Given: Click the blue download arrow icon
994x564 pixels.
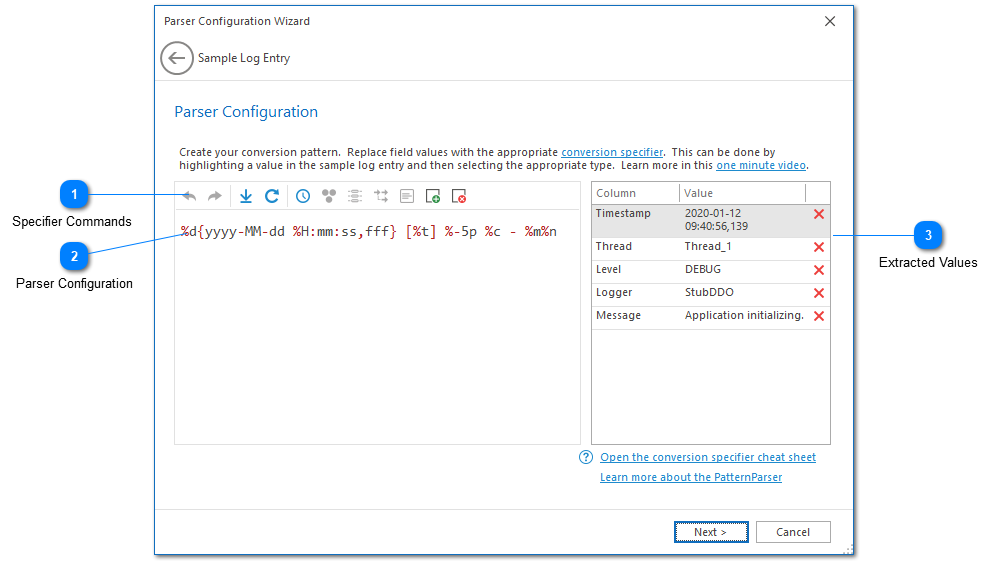Looking at the screenshot, I should 246,196.
